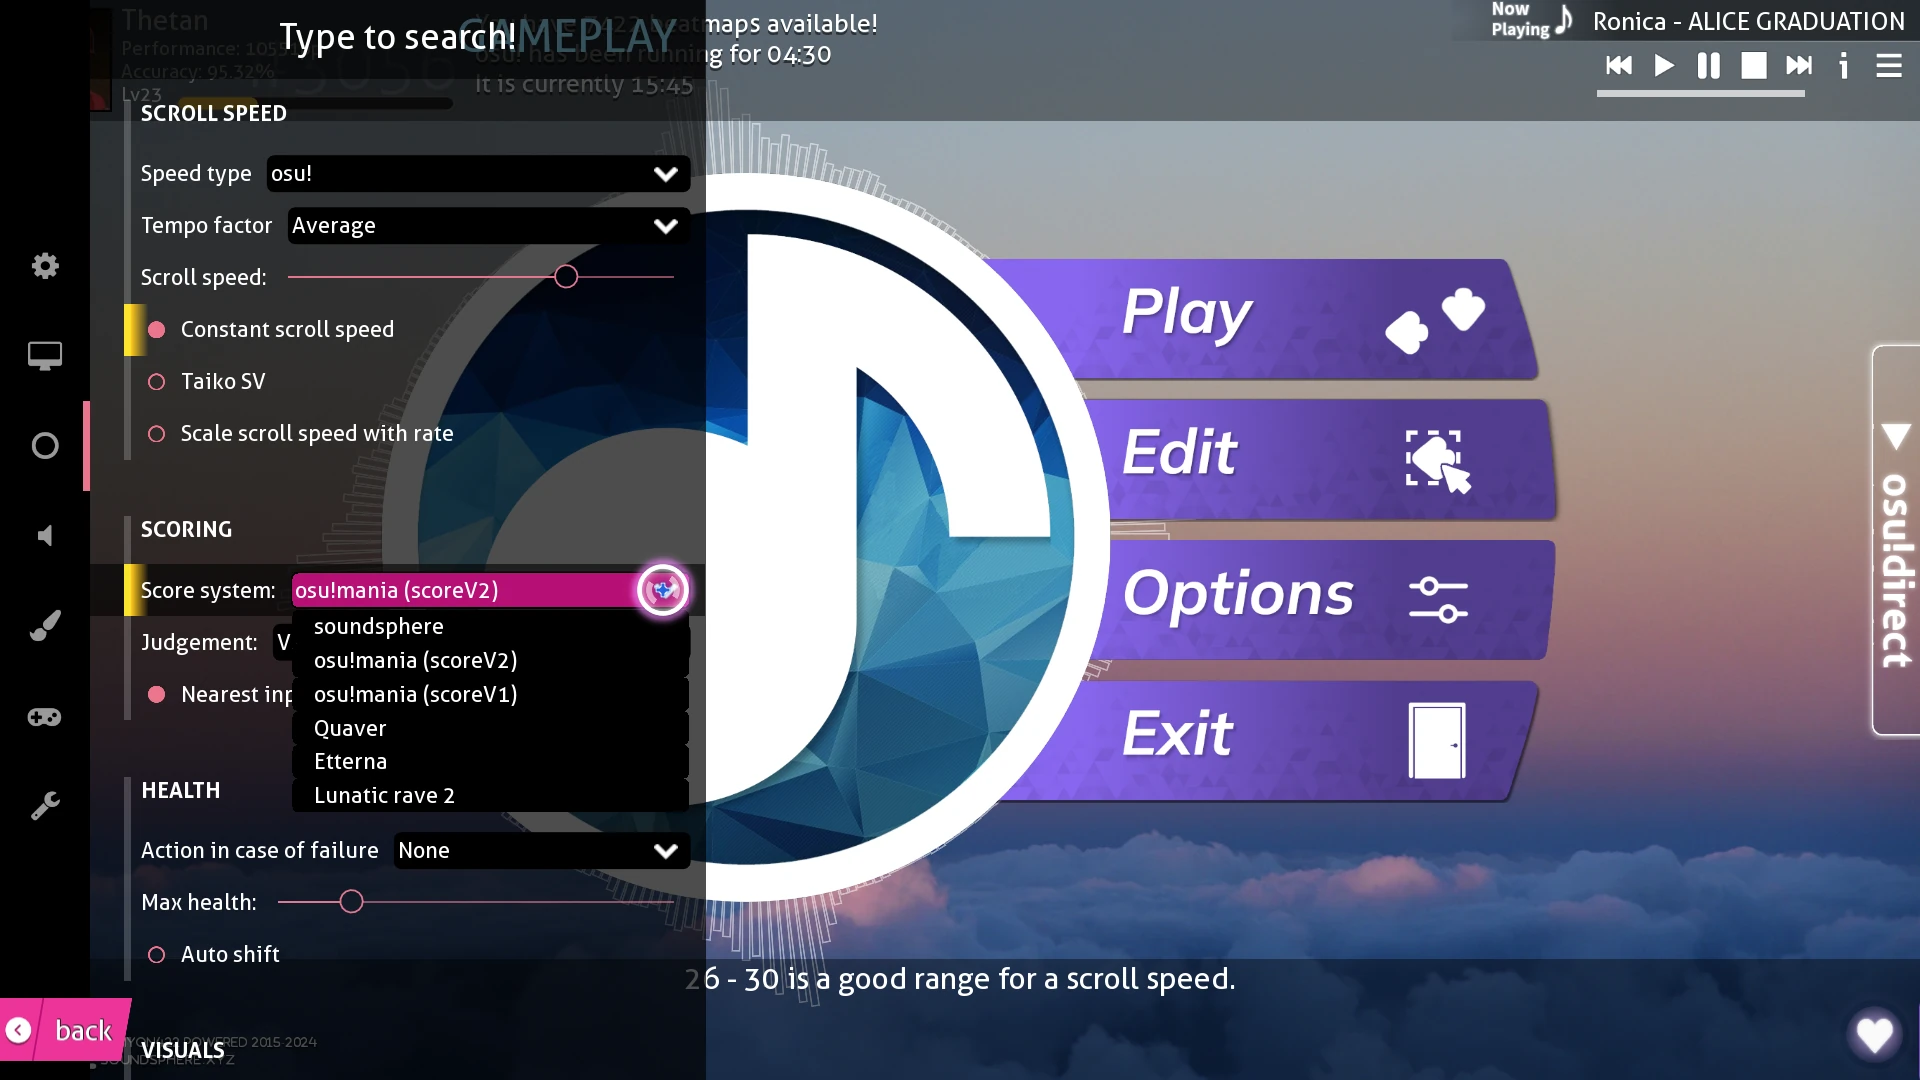This screenshot has width=1920, height=1080.
Task: Open Gameplay circle icon in sidebar
Action: [45, 445]
